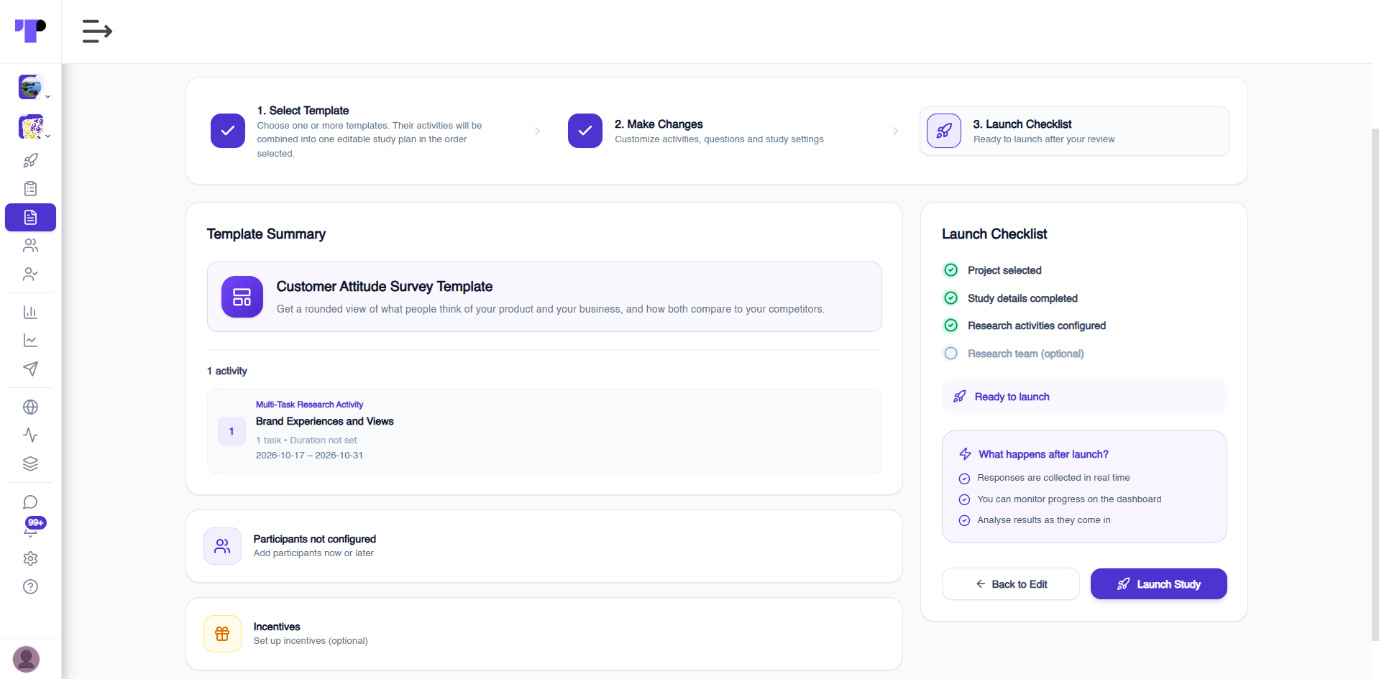Click the purple app logo at top left
The image size is (1379, 679).
pos(30,31)
